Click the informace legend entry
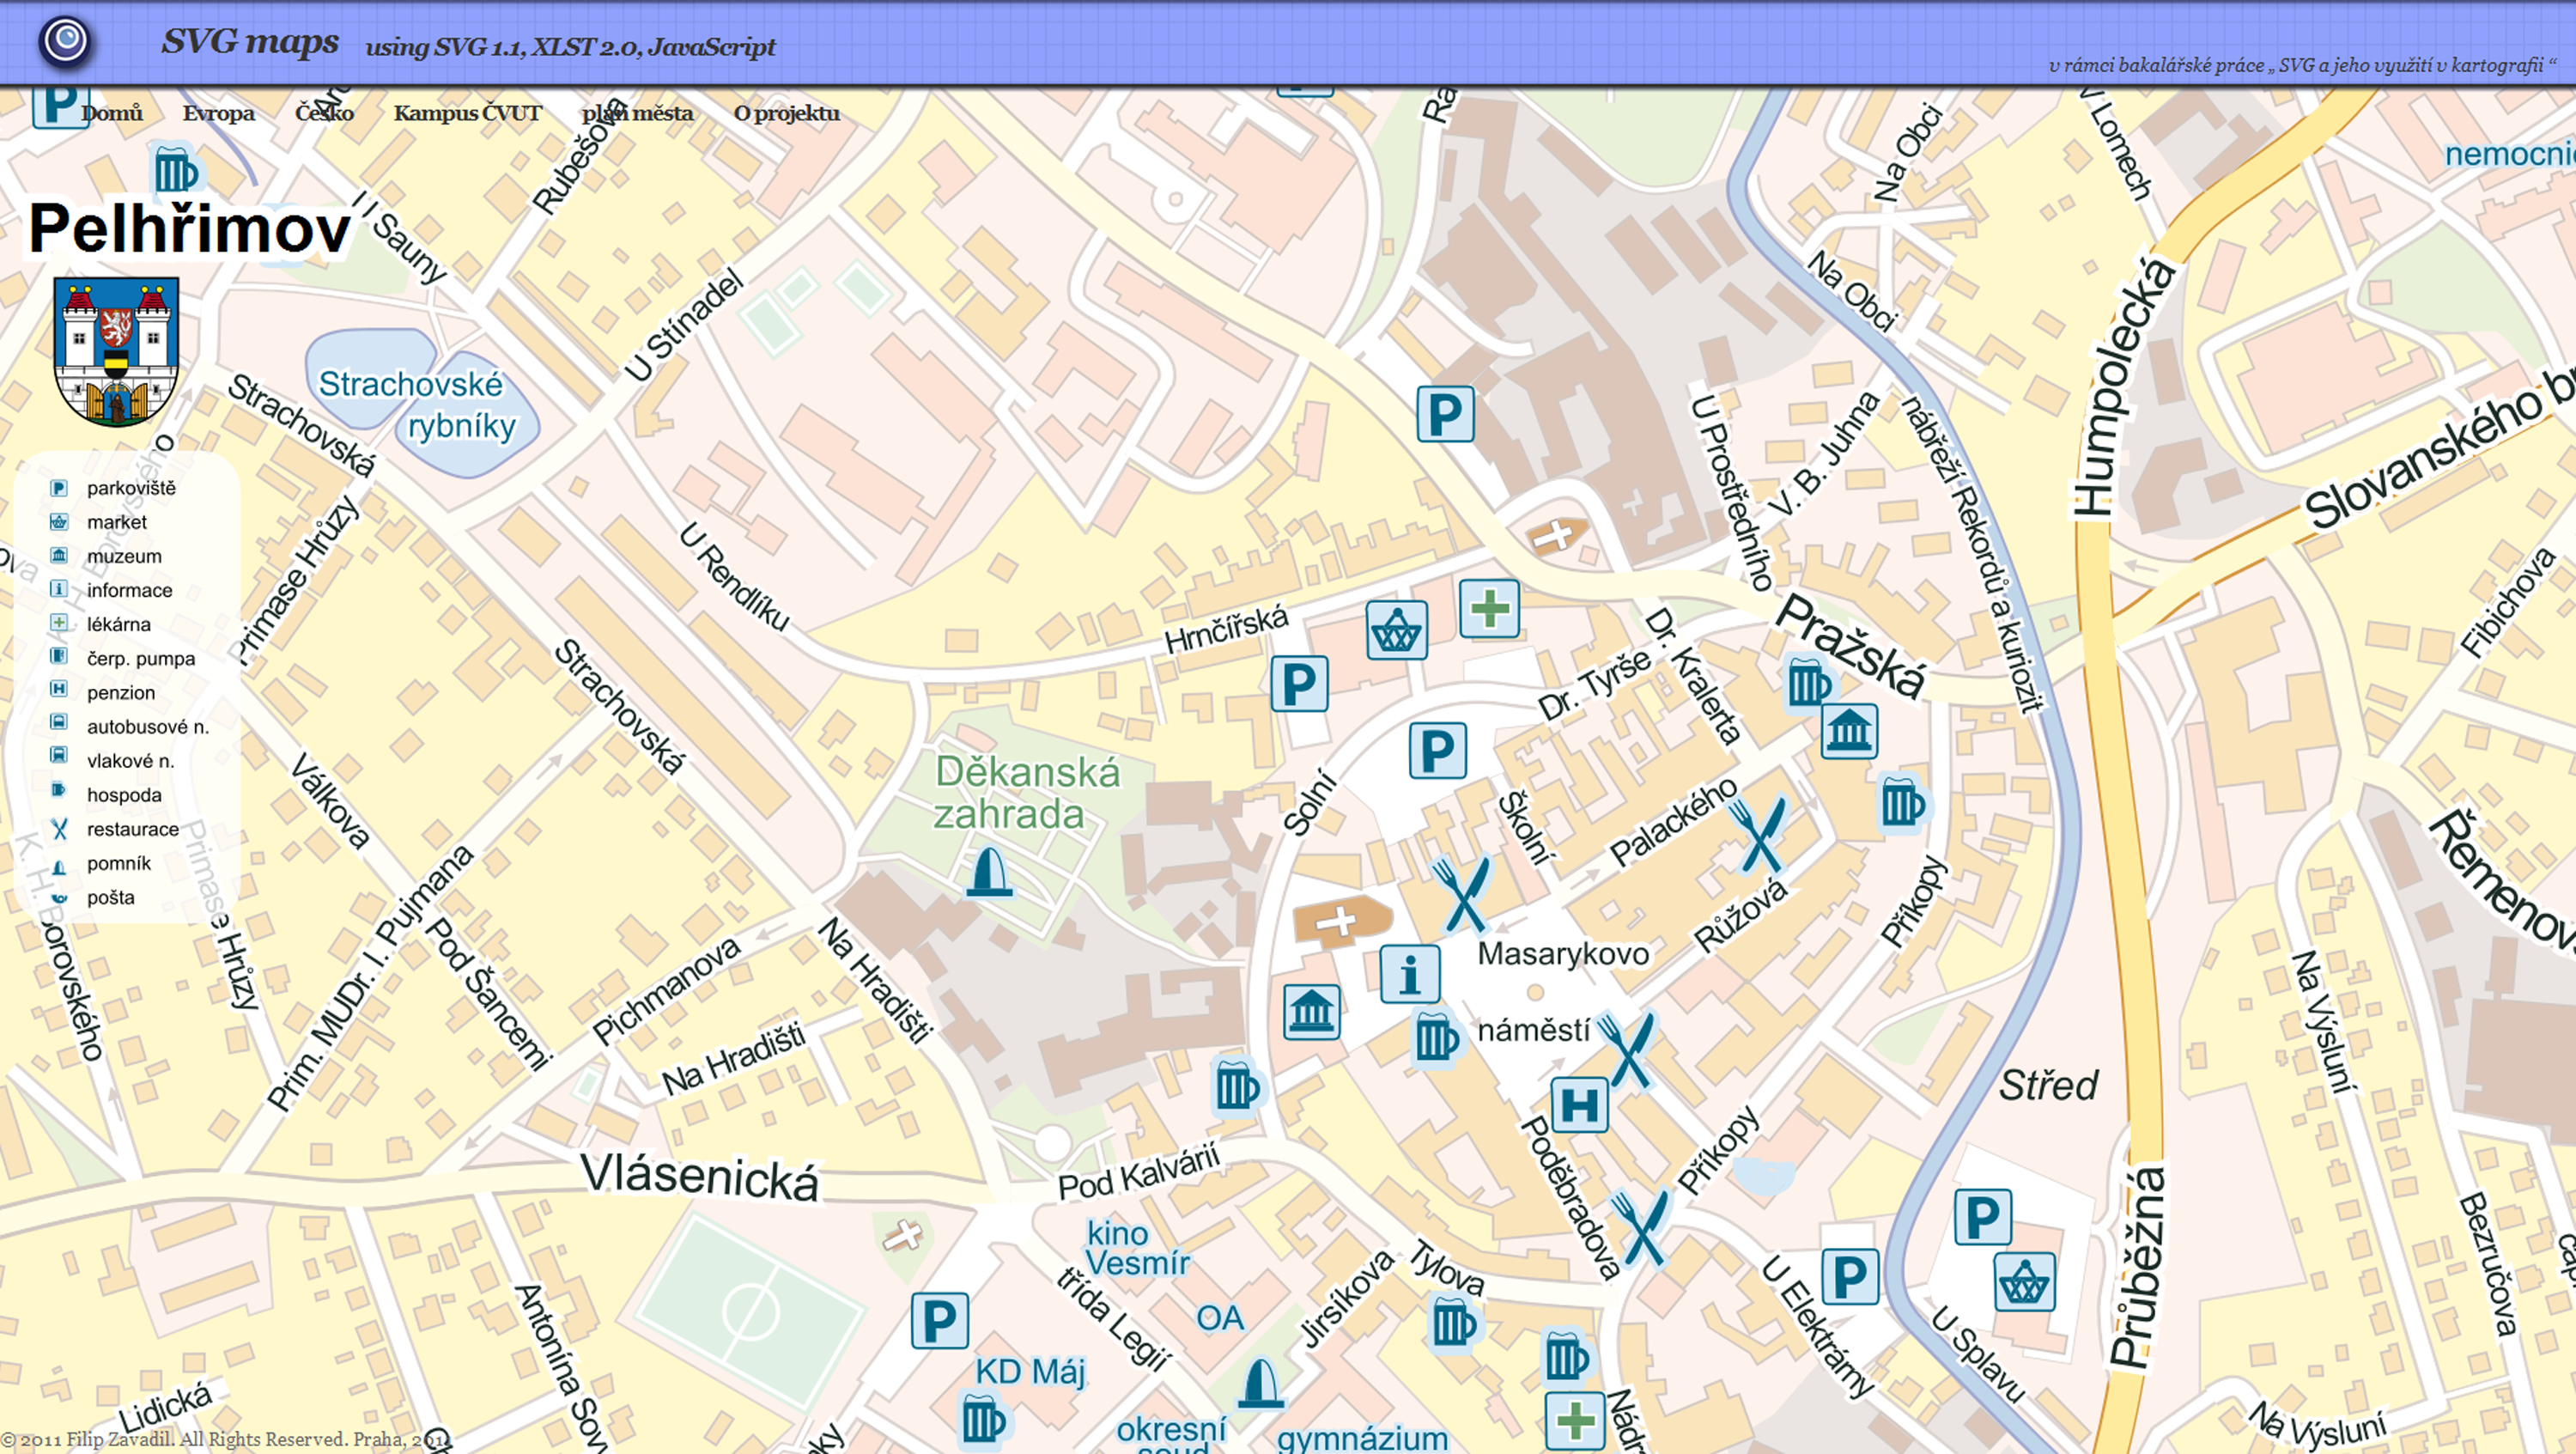Screen dimensions: 2576x1454 click(x=112, y=590)
